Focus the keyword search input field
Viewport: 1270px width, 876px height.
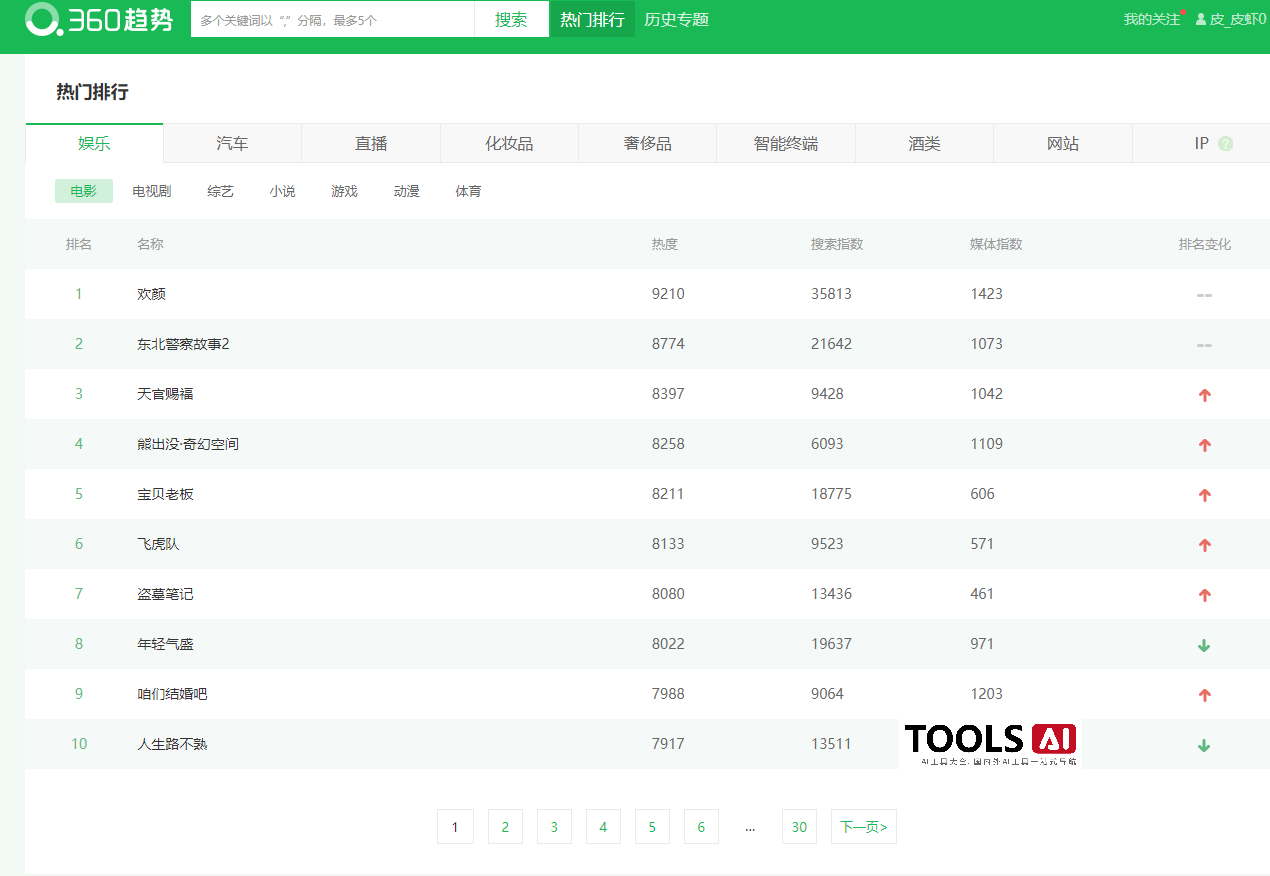(x=332, y=20)
